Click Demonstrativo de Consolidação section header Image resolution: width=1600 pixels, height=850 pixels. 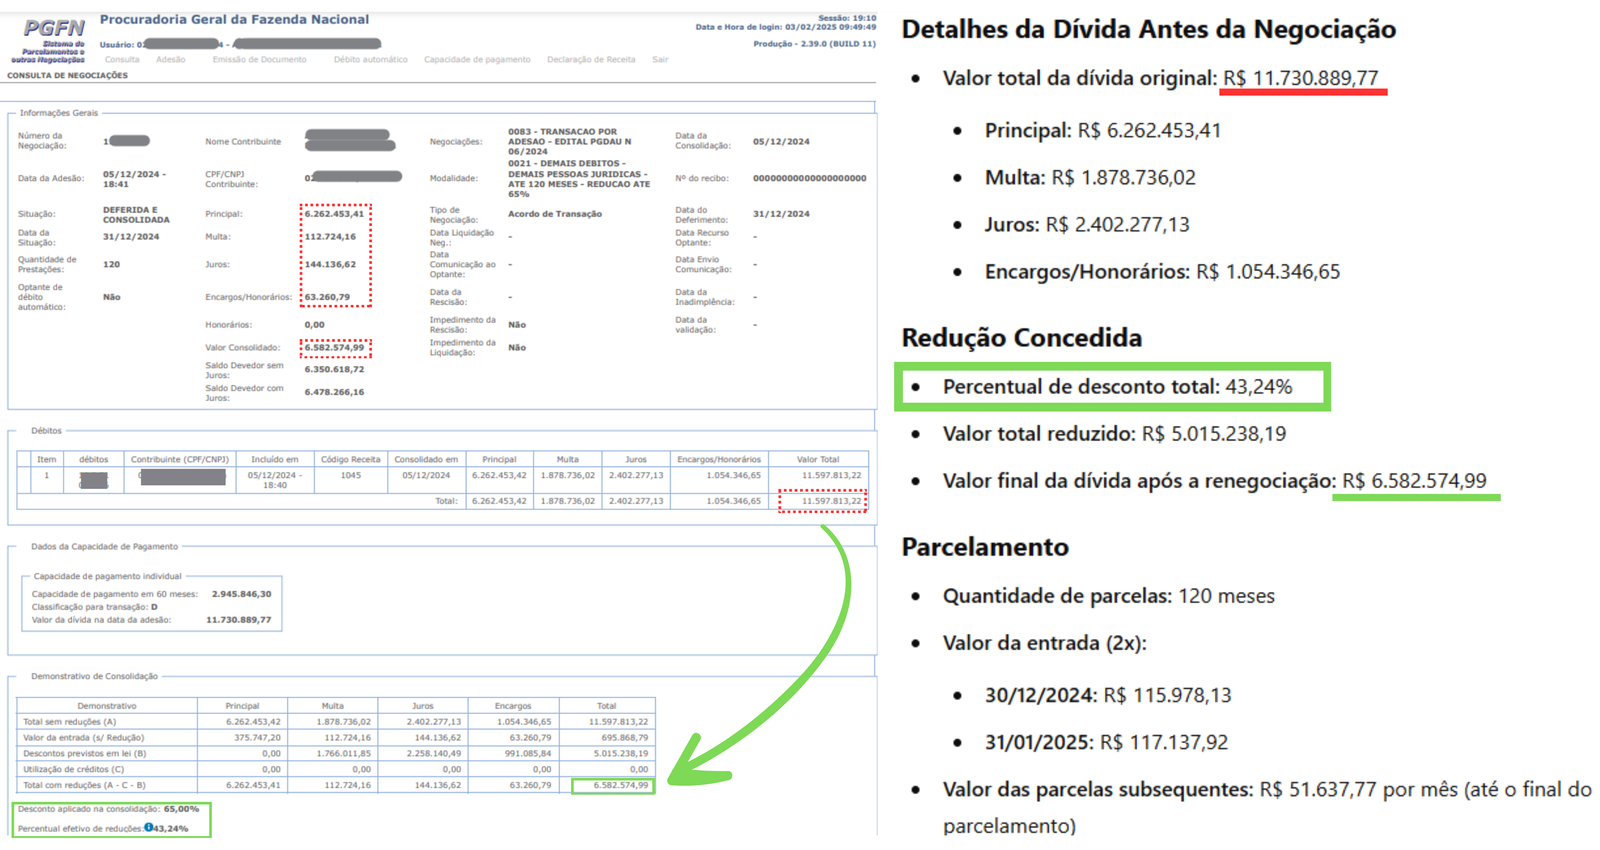(x=94, y=677)
